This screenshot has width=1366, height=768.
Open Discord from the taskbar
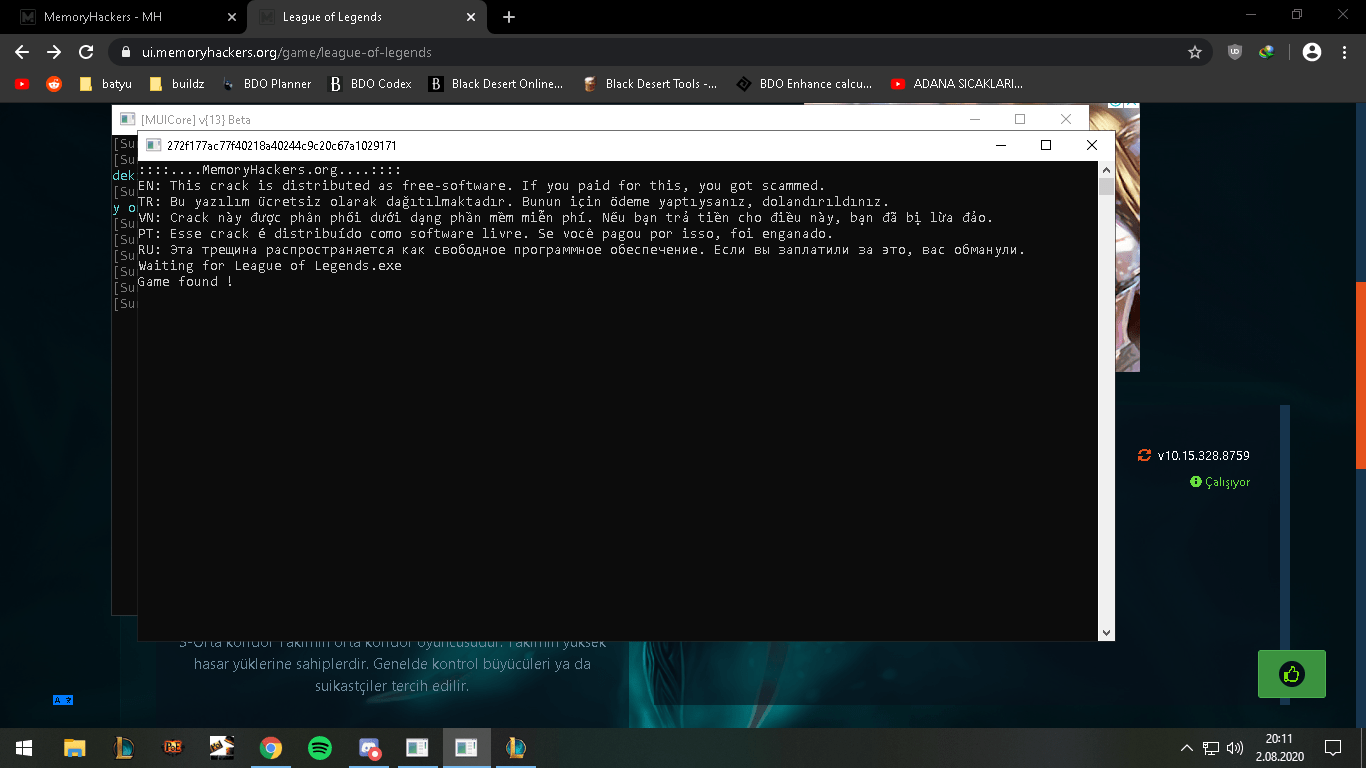369,747
